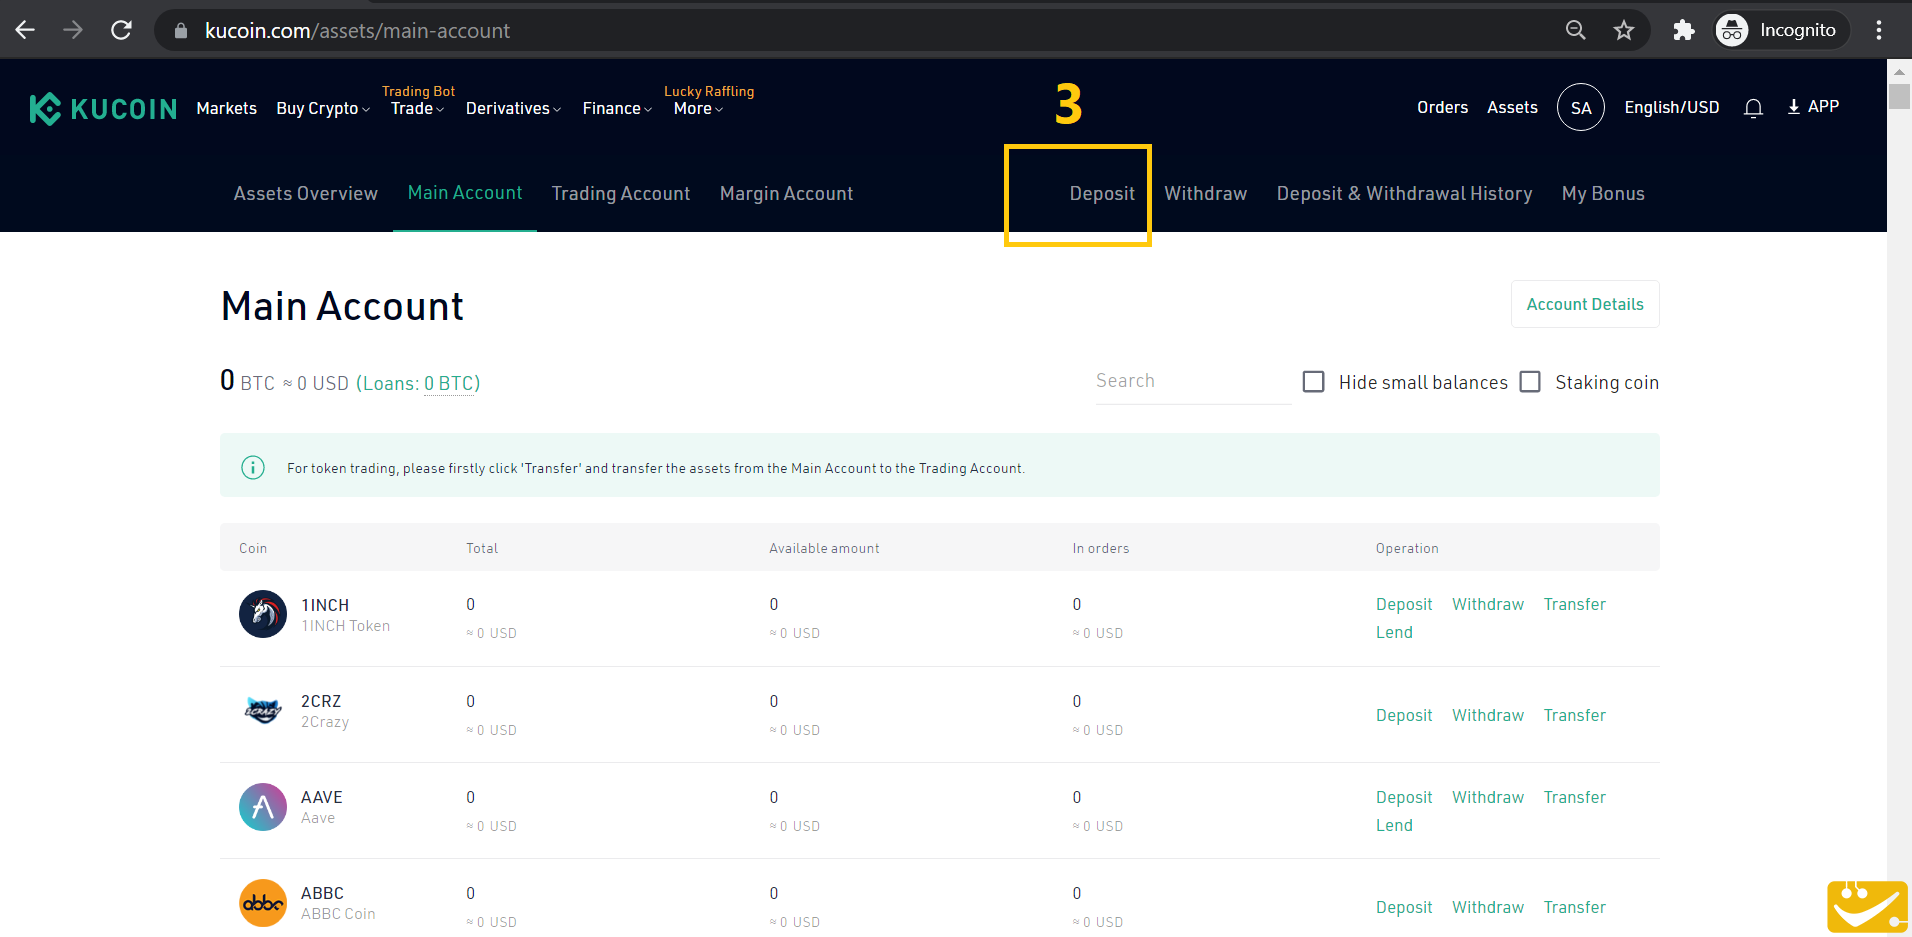1912x937 pixels.
Task: Click the browser forward arrow
Action: (x=73, y=30)
